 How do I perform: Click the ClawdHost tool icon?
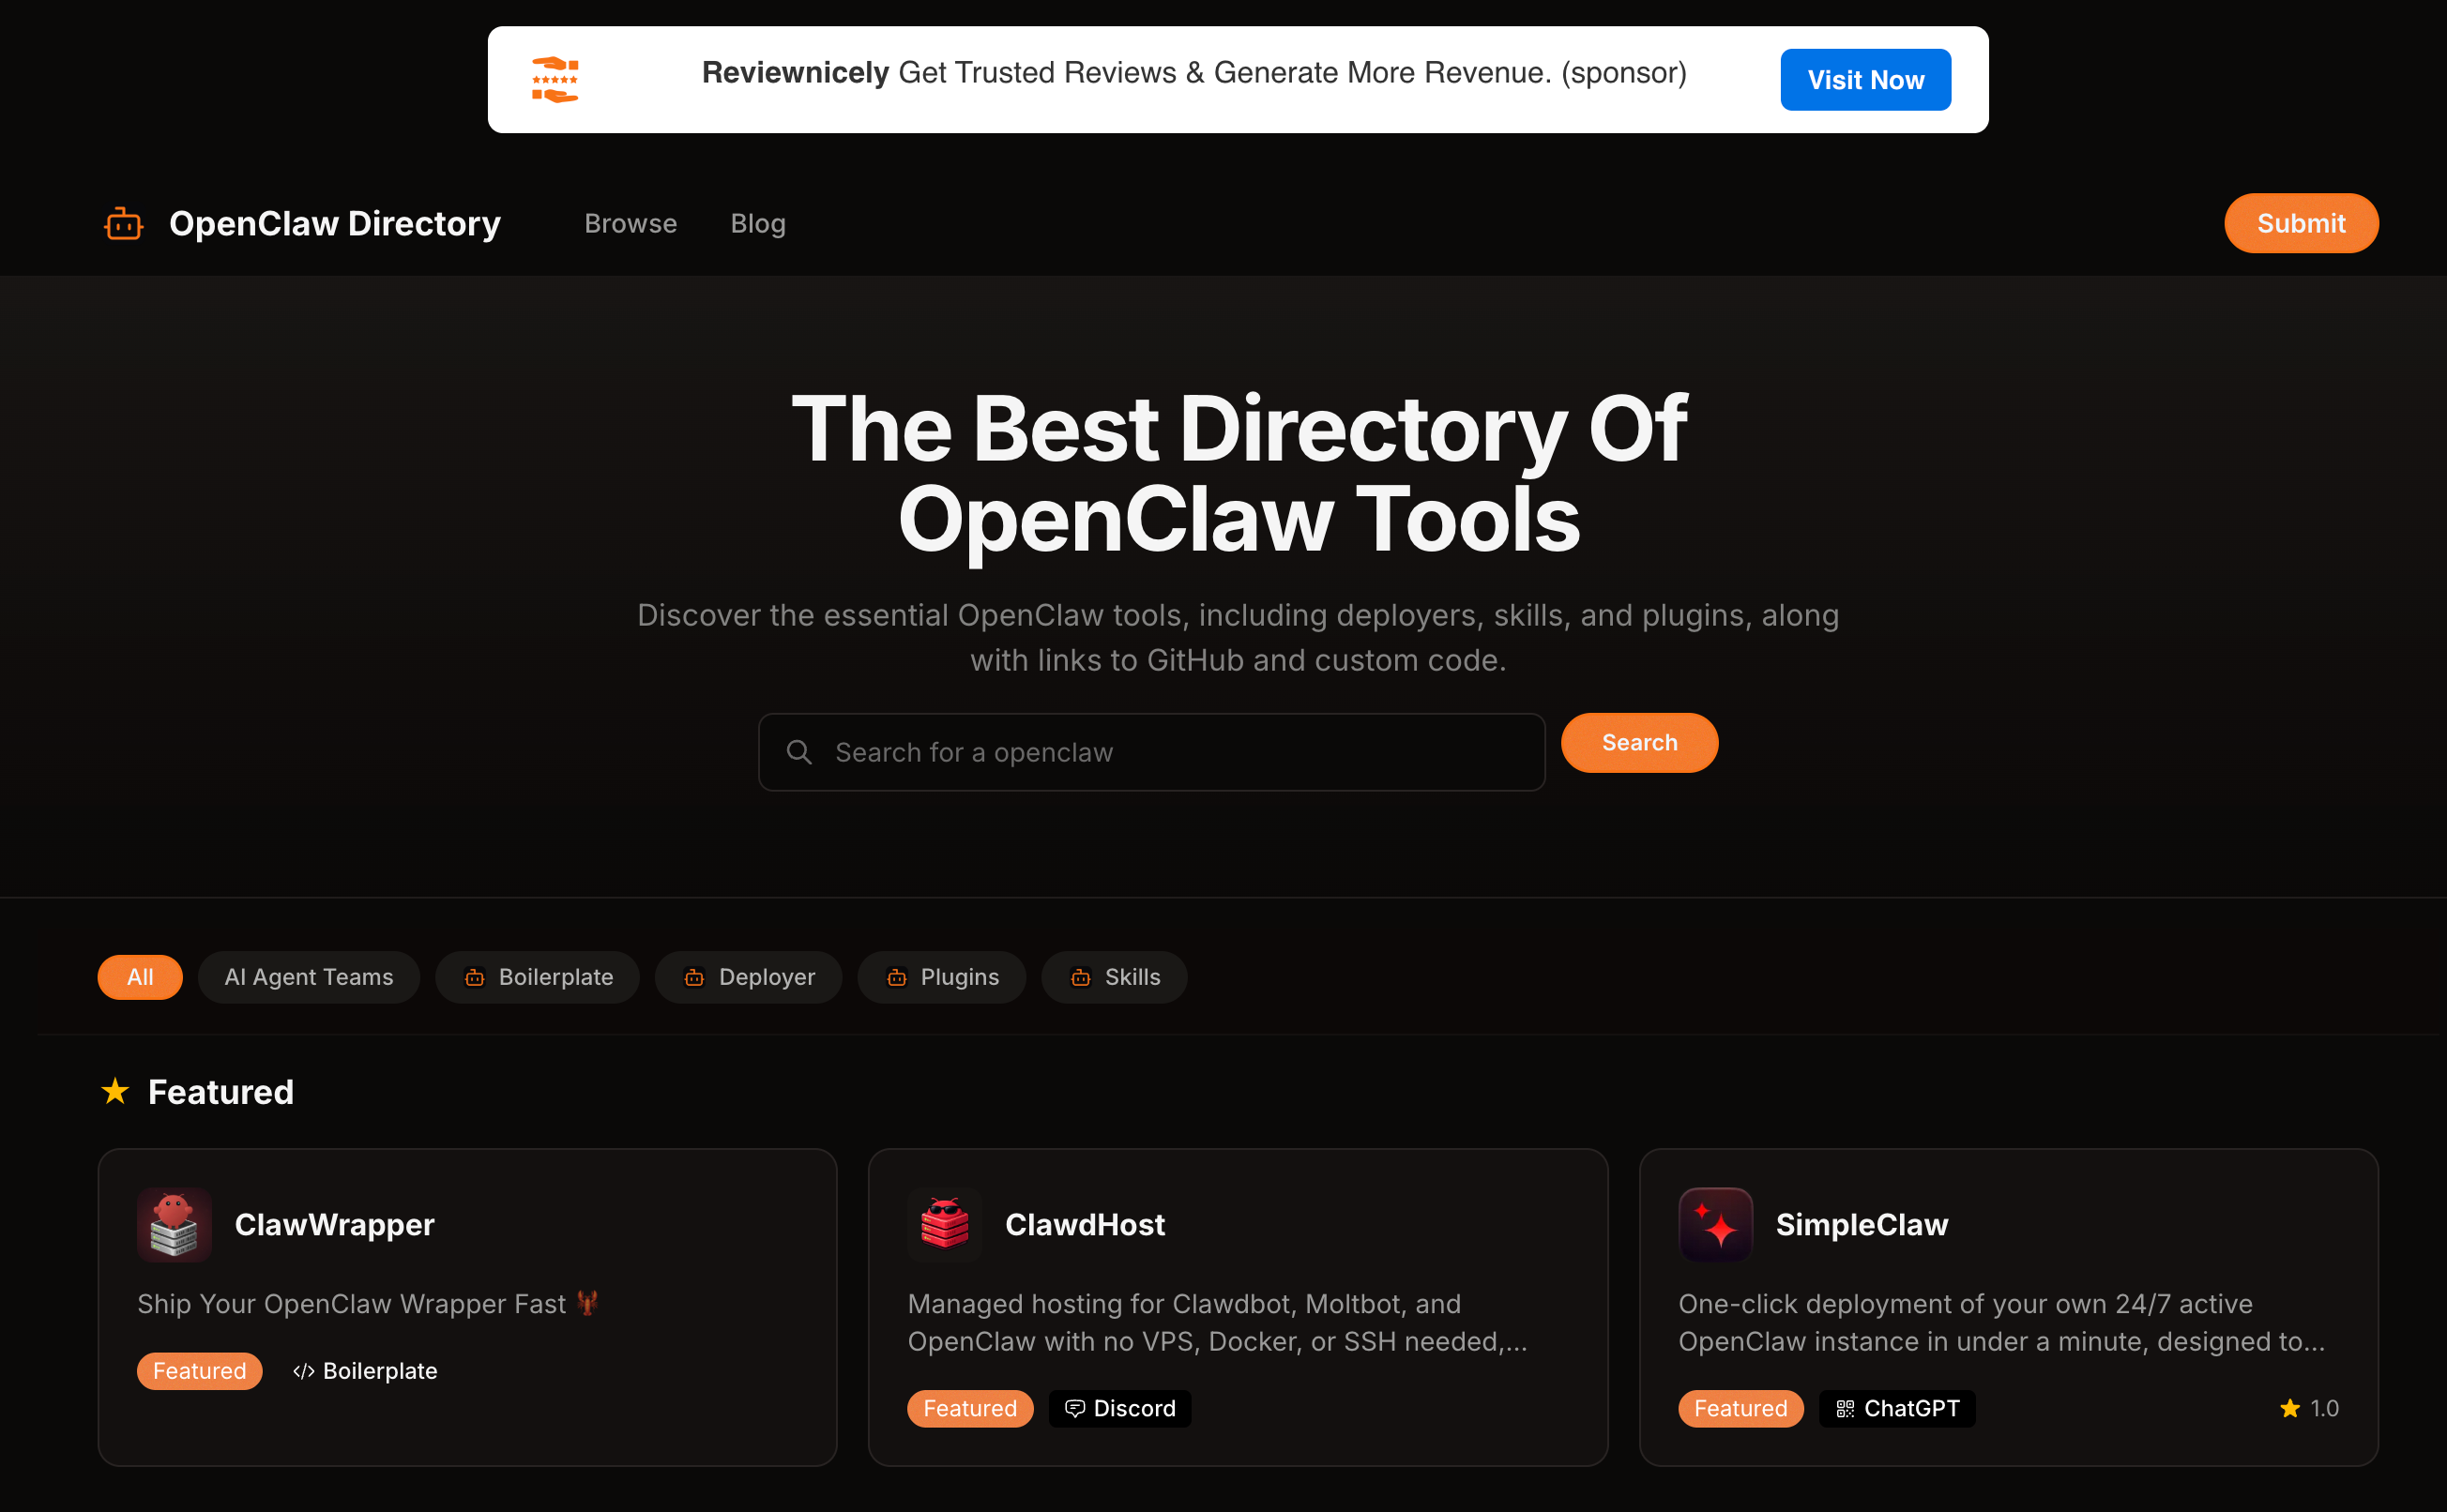click(944, 1224)
